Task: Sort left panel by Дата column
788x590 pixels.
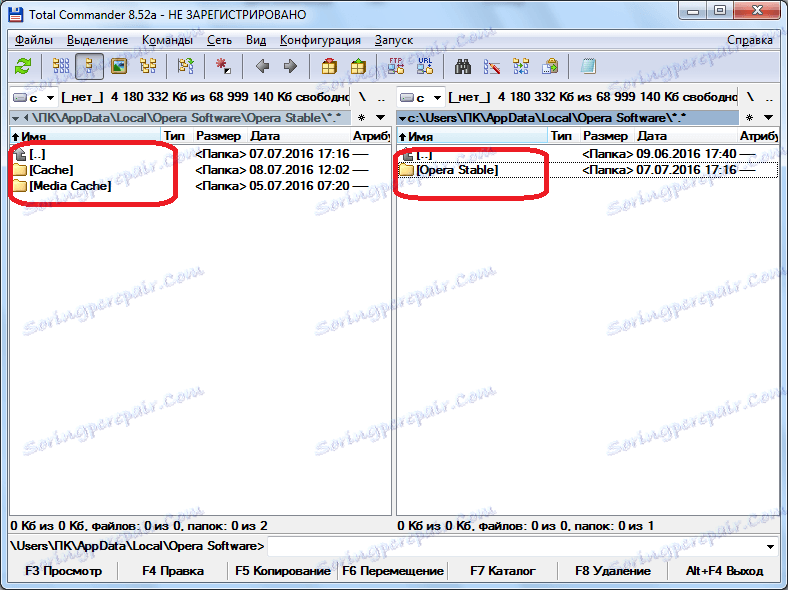Action: [299, 136]
